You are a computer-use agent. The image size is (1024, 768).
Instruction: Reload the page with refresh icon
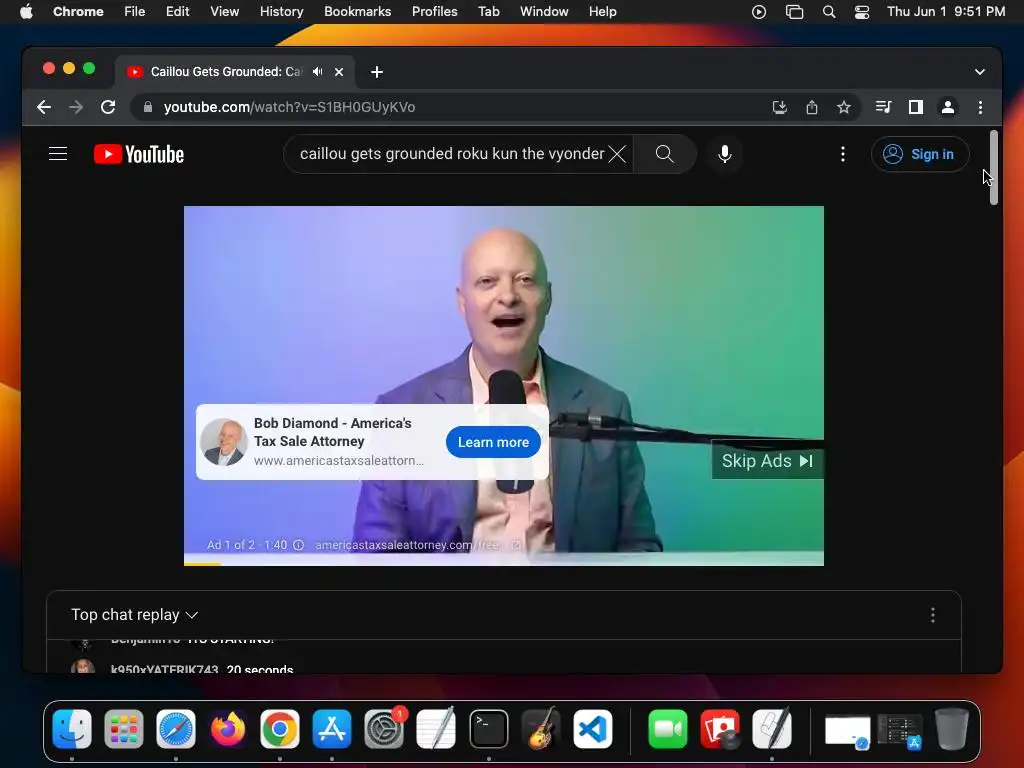[108, 107]
